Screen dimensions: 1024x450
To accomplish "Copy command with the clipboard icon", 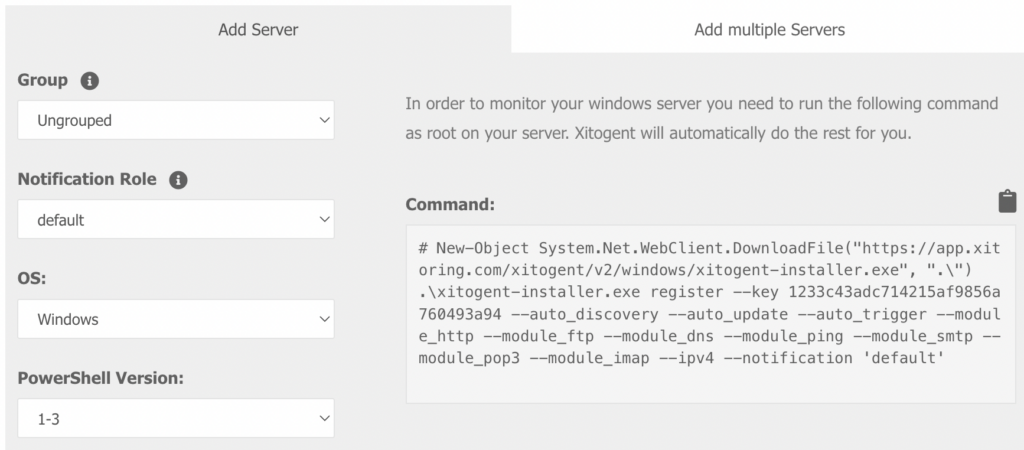I will (x=1008, y=201).
